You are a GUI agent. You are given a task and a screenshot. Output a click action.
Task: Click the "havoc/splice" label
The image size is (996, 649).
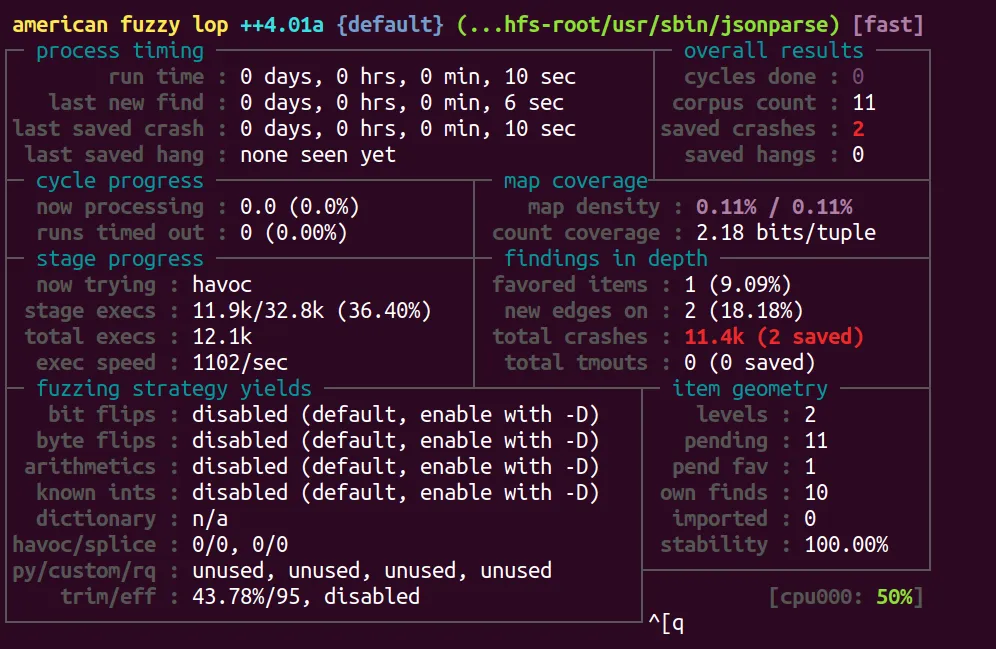coord(84,545)
